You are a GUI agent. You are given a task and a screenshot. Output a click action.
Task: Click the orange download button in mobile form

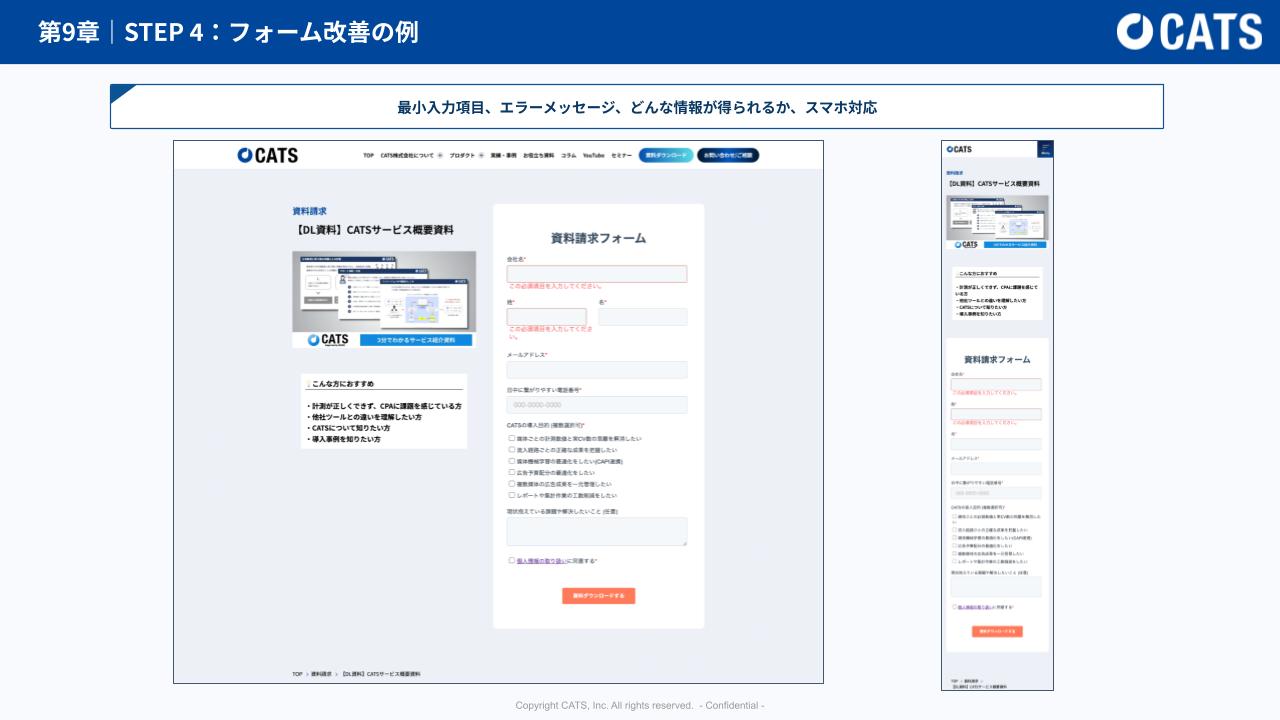pos(997,632)
